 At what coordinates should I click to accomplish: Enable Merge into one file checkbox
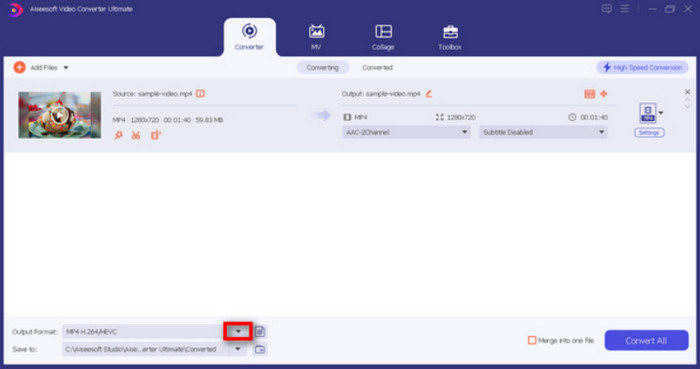point(532,340)
